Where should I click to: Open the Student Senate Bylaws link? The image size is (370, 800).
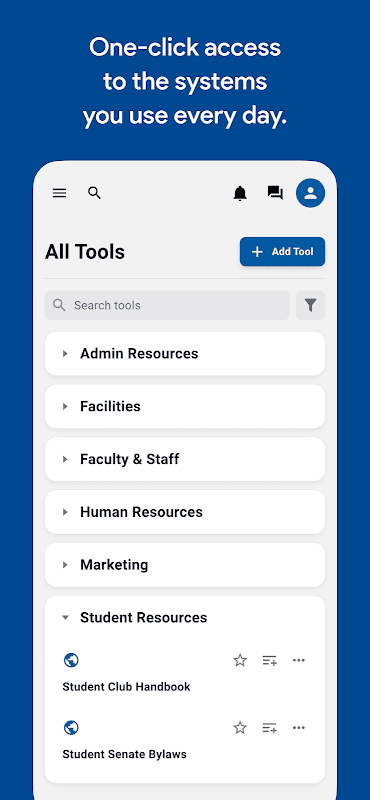pyautogui.click(x=125, y=754)
